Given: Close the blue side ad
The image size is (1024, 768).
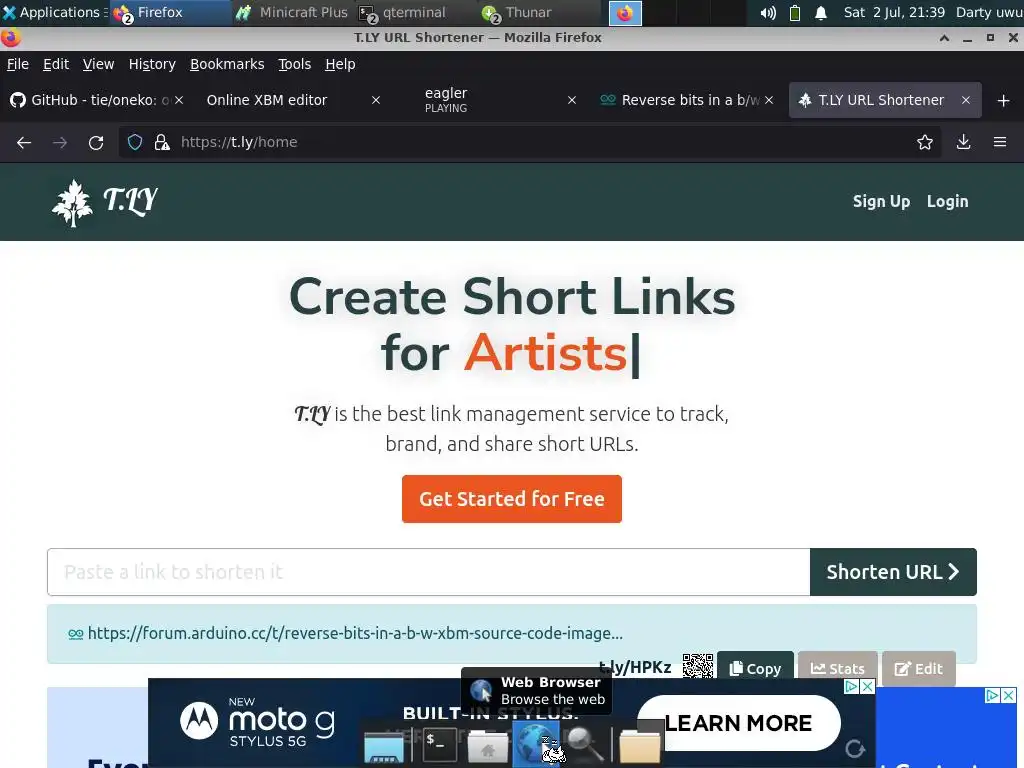Looking at the screenshot, I should pos(1008,696).
